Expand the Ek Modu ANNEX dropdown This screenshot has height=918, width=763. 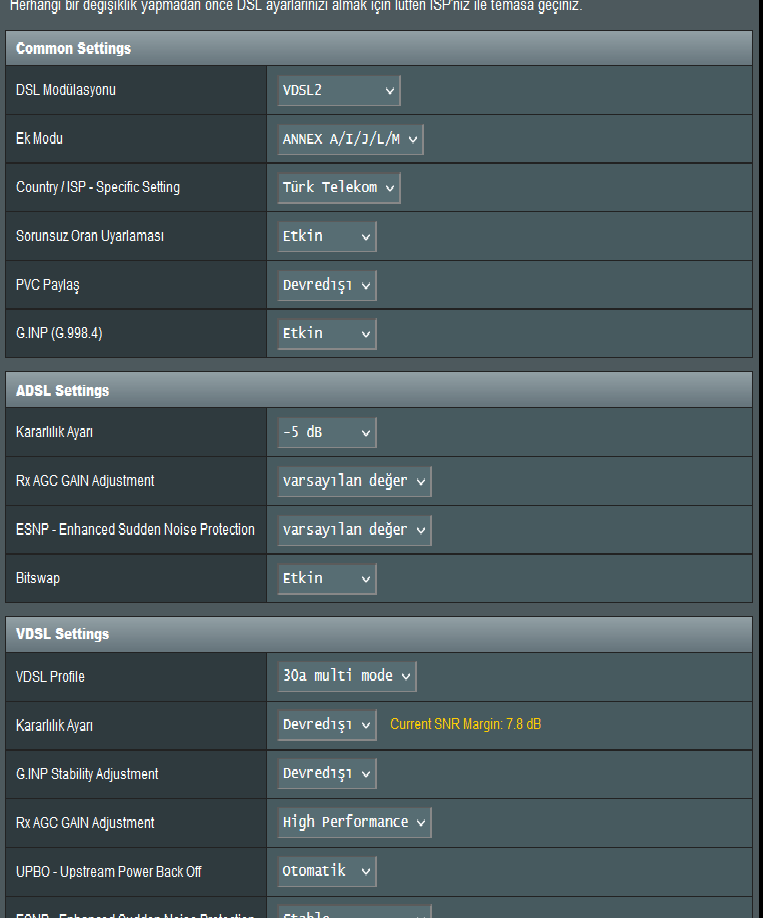point(350,139)
